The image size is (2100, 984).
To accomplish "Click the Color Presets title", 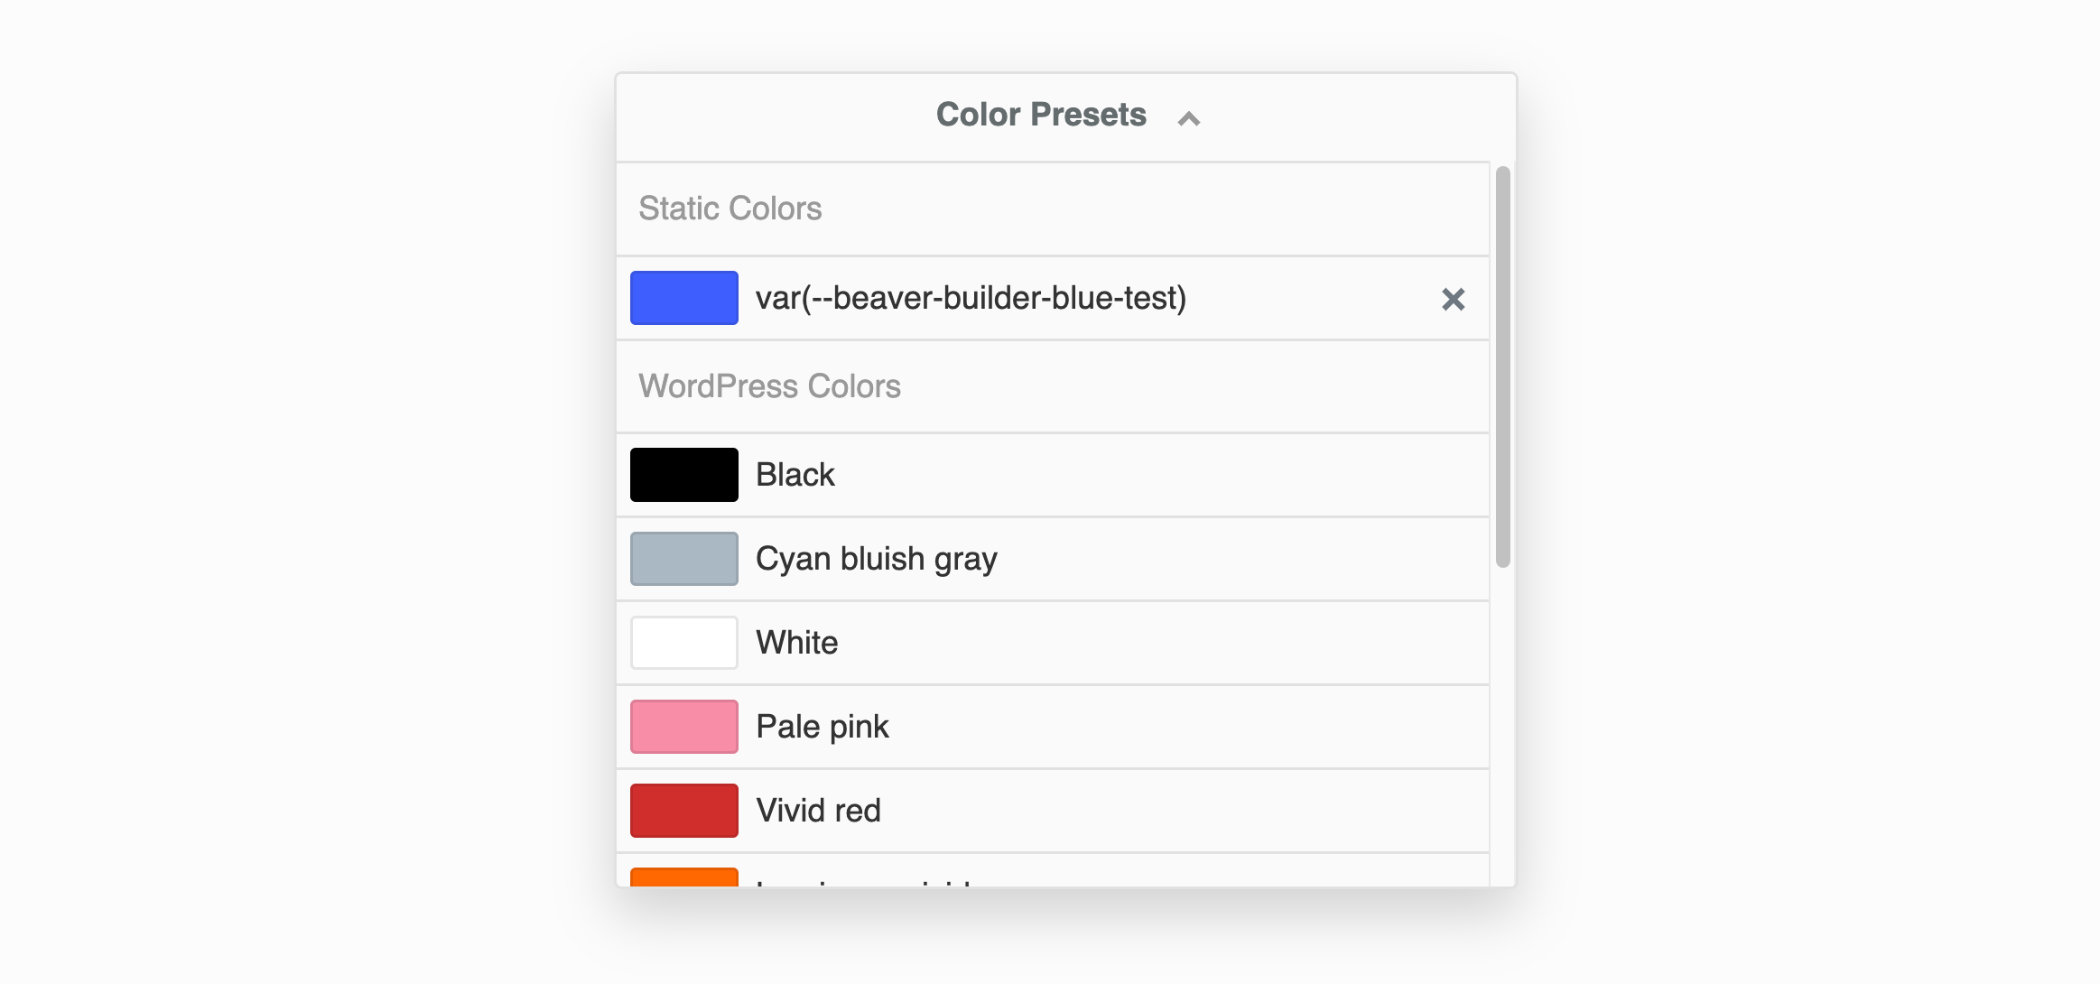I will (x=1040, y=114).
